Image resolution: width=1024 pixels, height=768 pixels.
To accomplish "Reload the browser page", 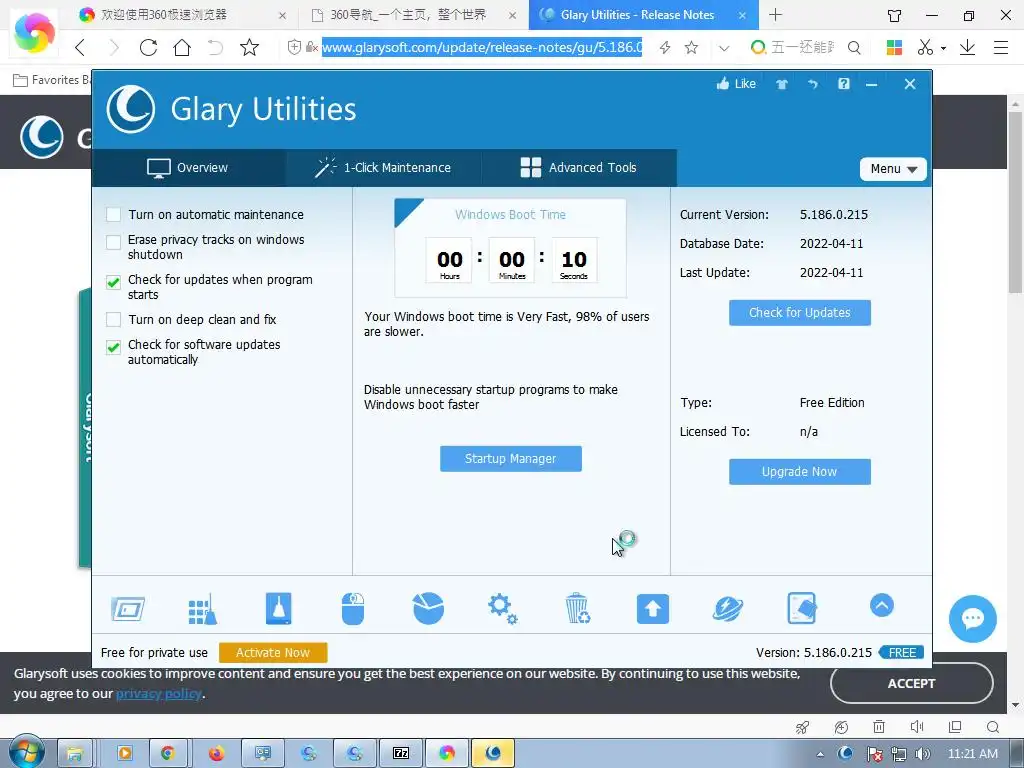I will [148, 47].
